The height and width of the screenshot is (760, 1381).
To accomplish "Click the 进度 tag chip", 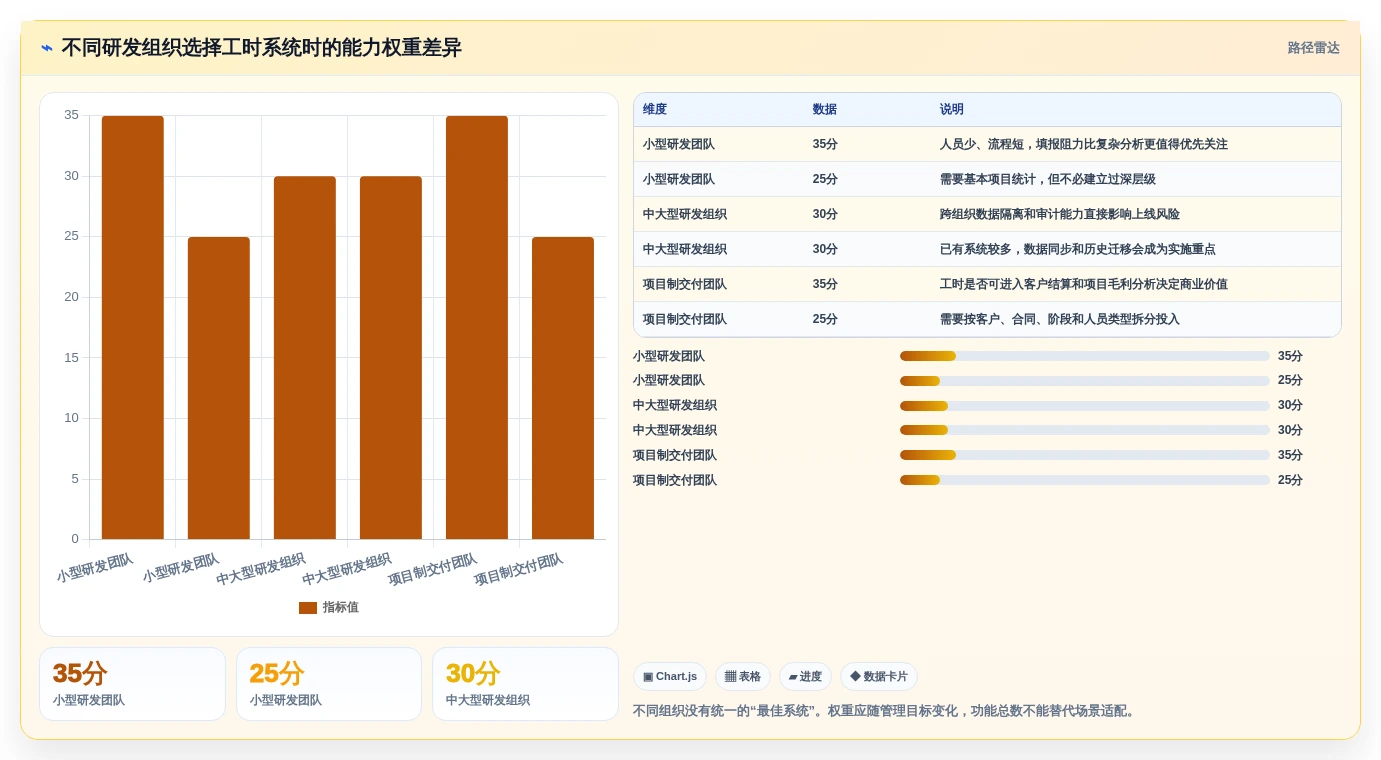I will (x=805, y=677).
